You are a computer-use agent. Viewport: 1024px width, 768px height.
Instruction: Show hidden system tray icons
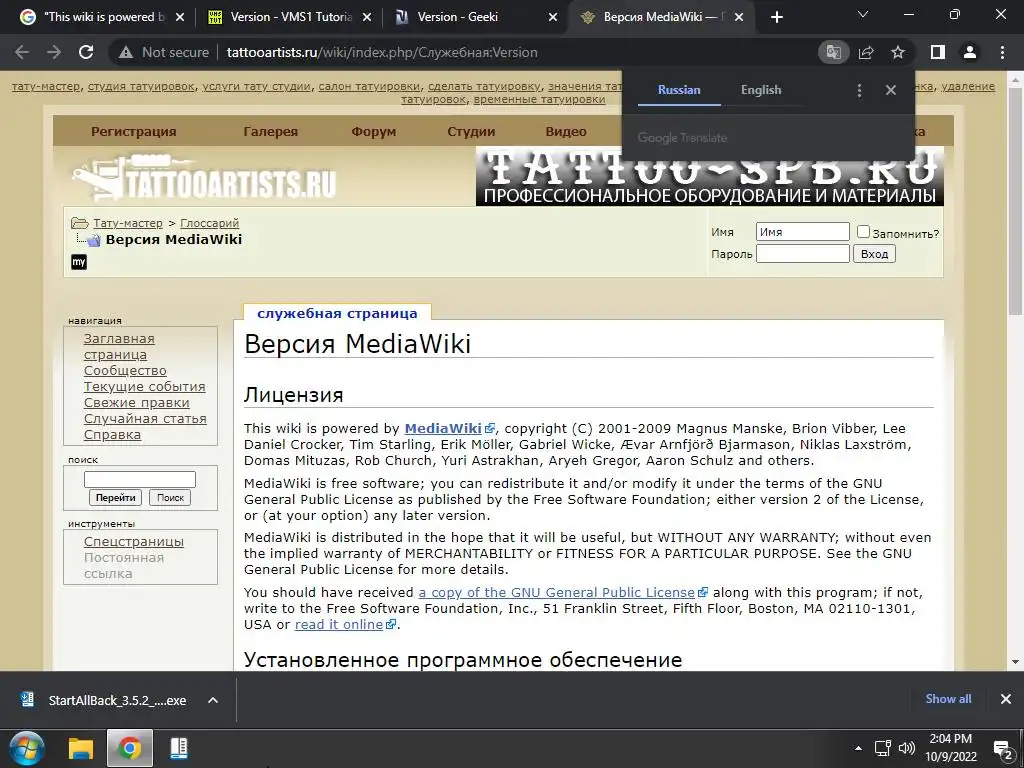(x=858, y=748)
